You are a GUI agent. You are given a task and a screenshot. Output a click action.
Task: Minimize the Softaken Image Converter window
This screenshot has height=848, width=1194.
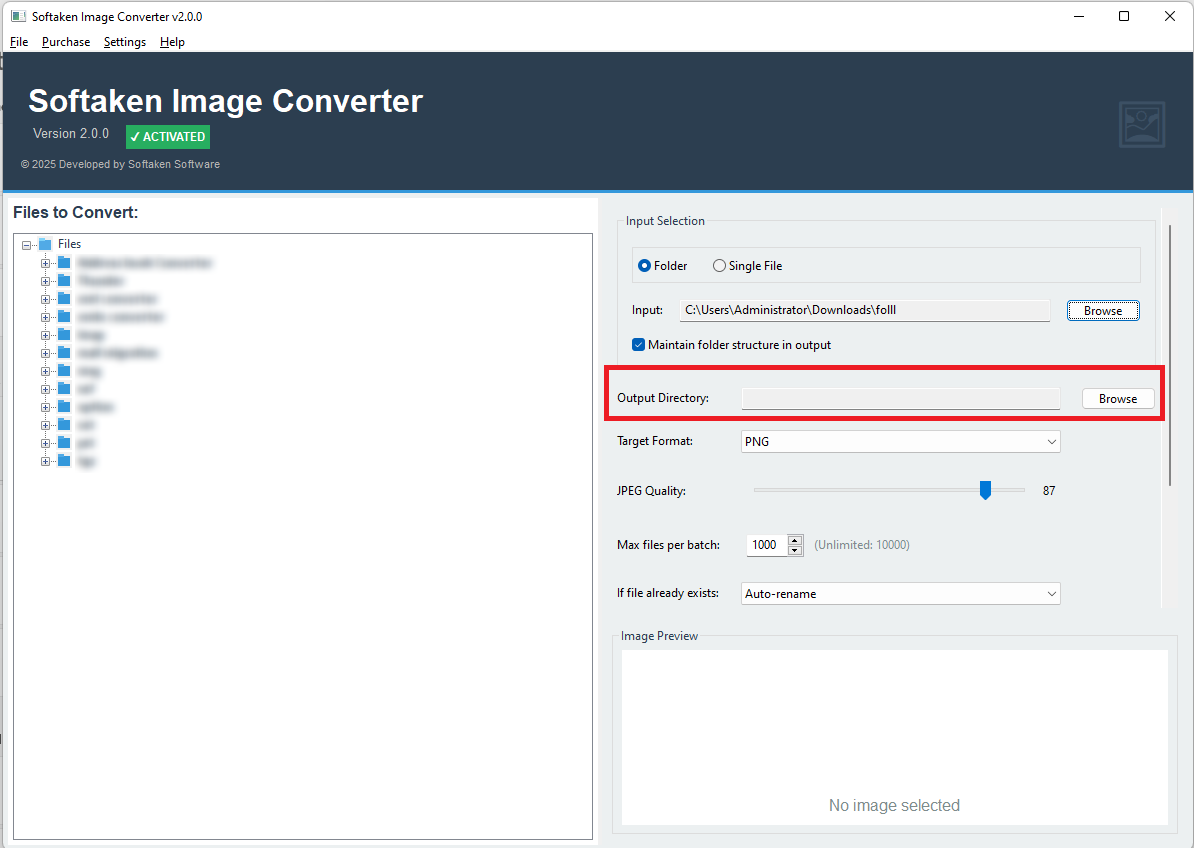tap(1079, 16)
